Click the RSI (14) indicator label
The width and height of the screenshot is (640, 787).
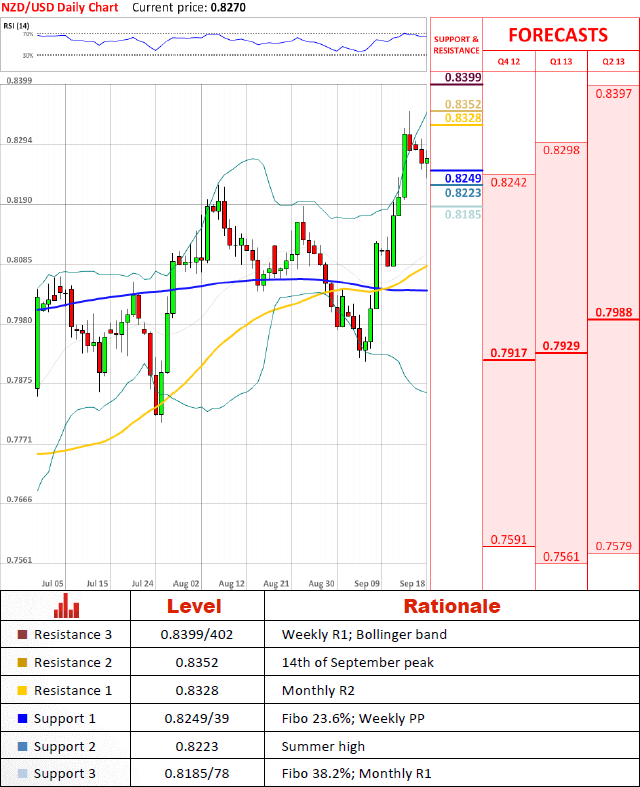pos(16,26)
